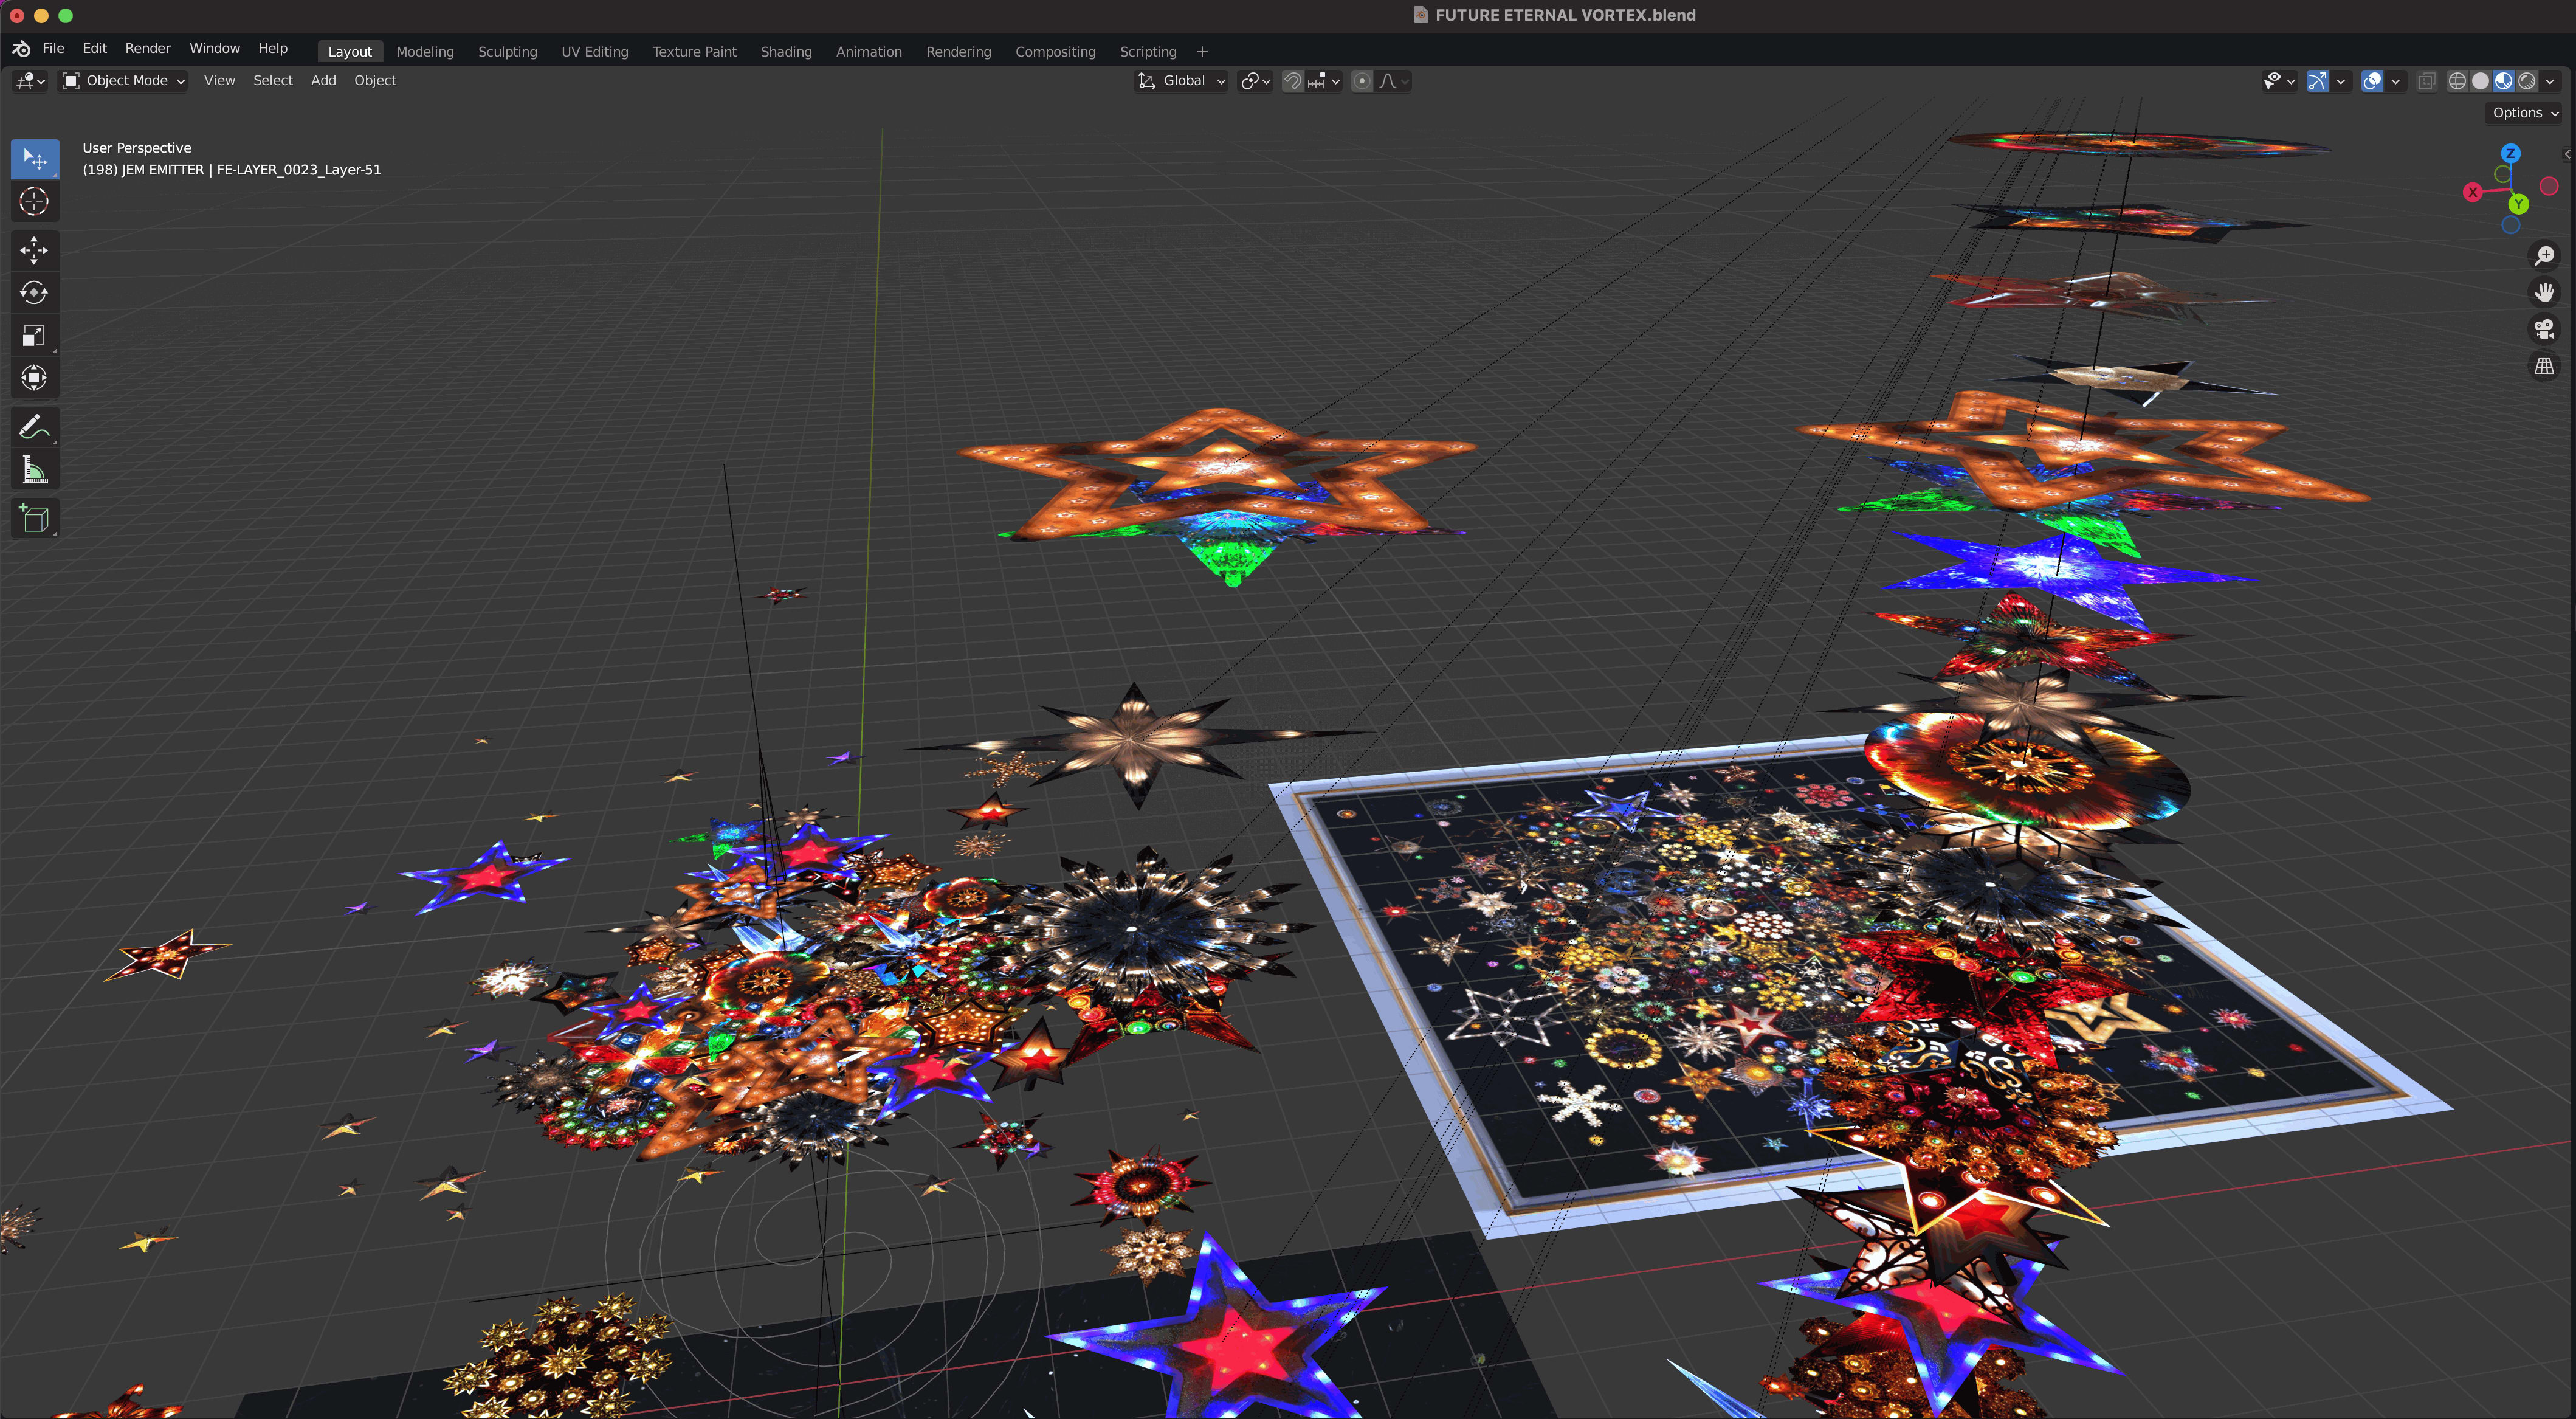Switch to the Compositing workspace tab
The image size is (2576, 1419).
1055,52
